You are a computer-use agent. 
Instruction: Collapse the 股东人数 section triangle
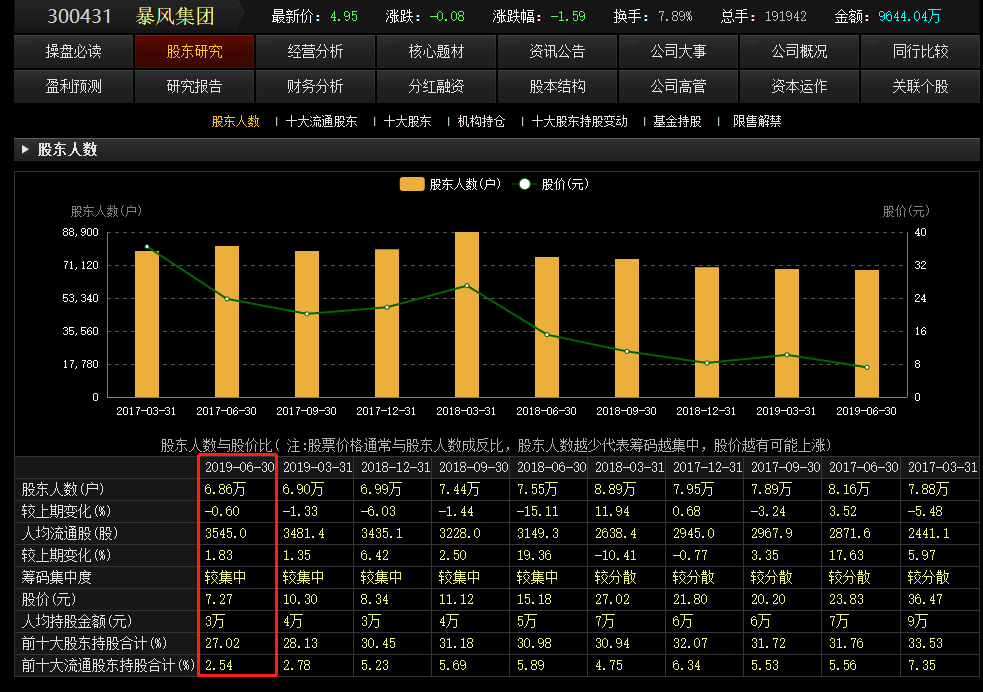24,150
